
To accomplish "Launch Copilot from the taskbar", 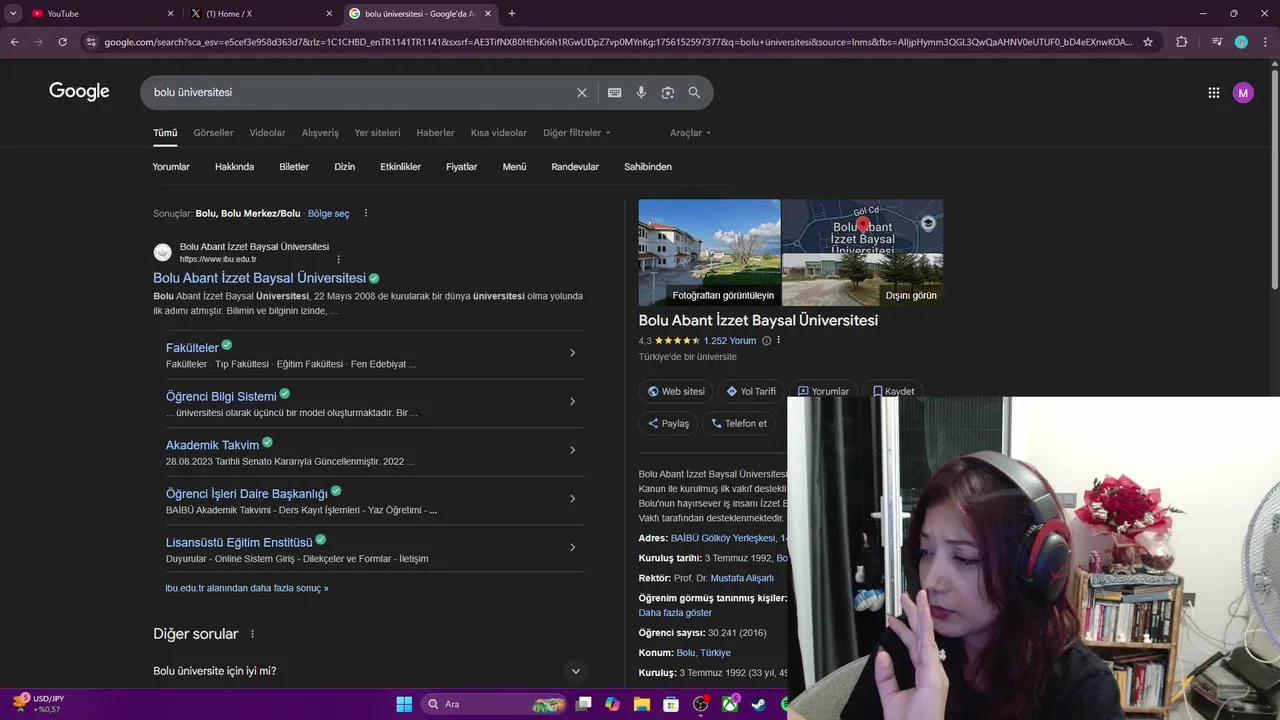I will tap(613, 704).
